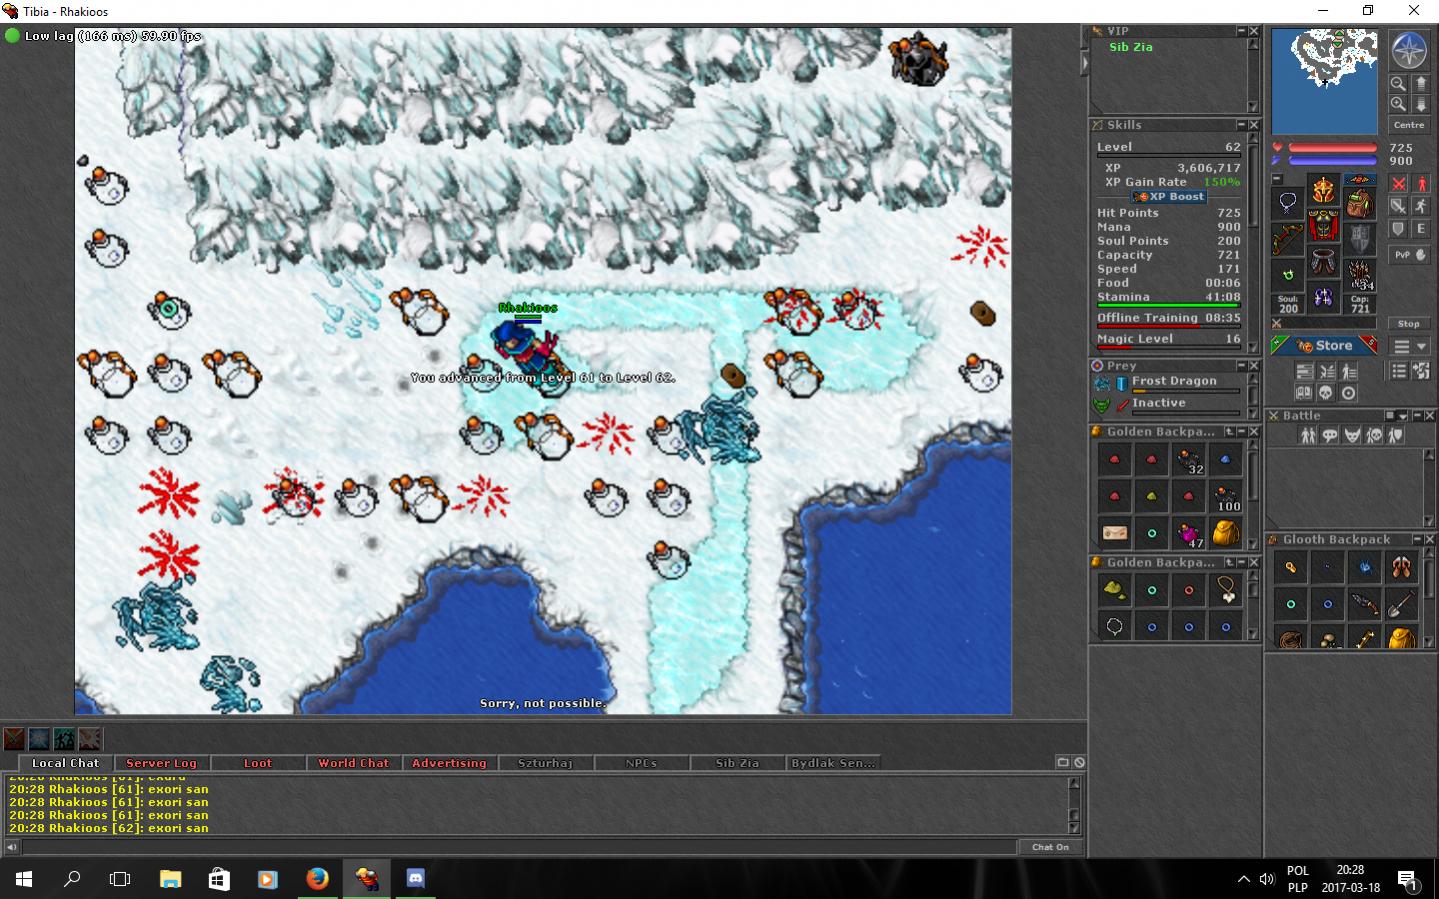Select the ammunition slot in the equipment panel

pos(1359,275)
